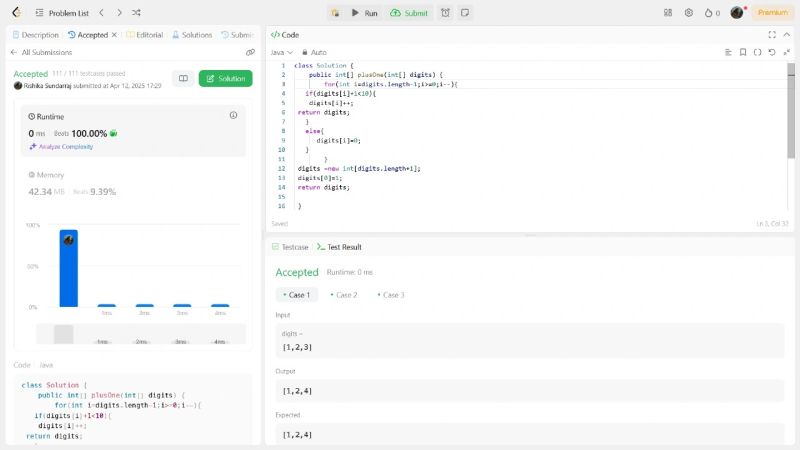The image size is (800, 450).
Task: Open the settings gear icon
Action: (x=689, y=13)
